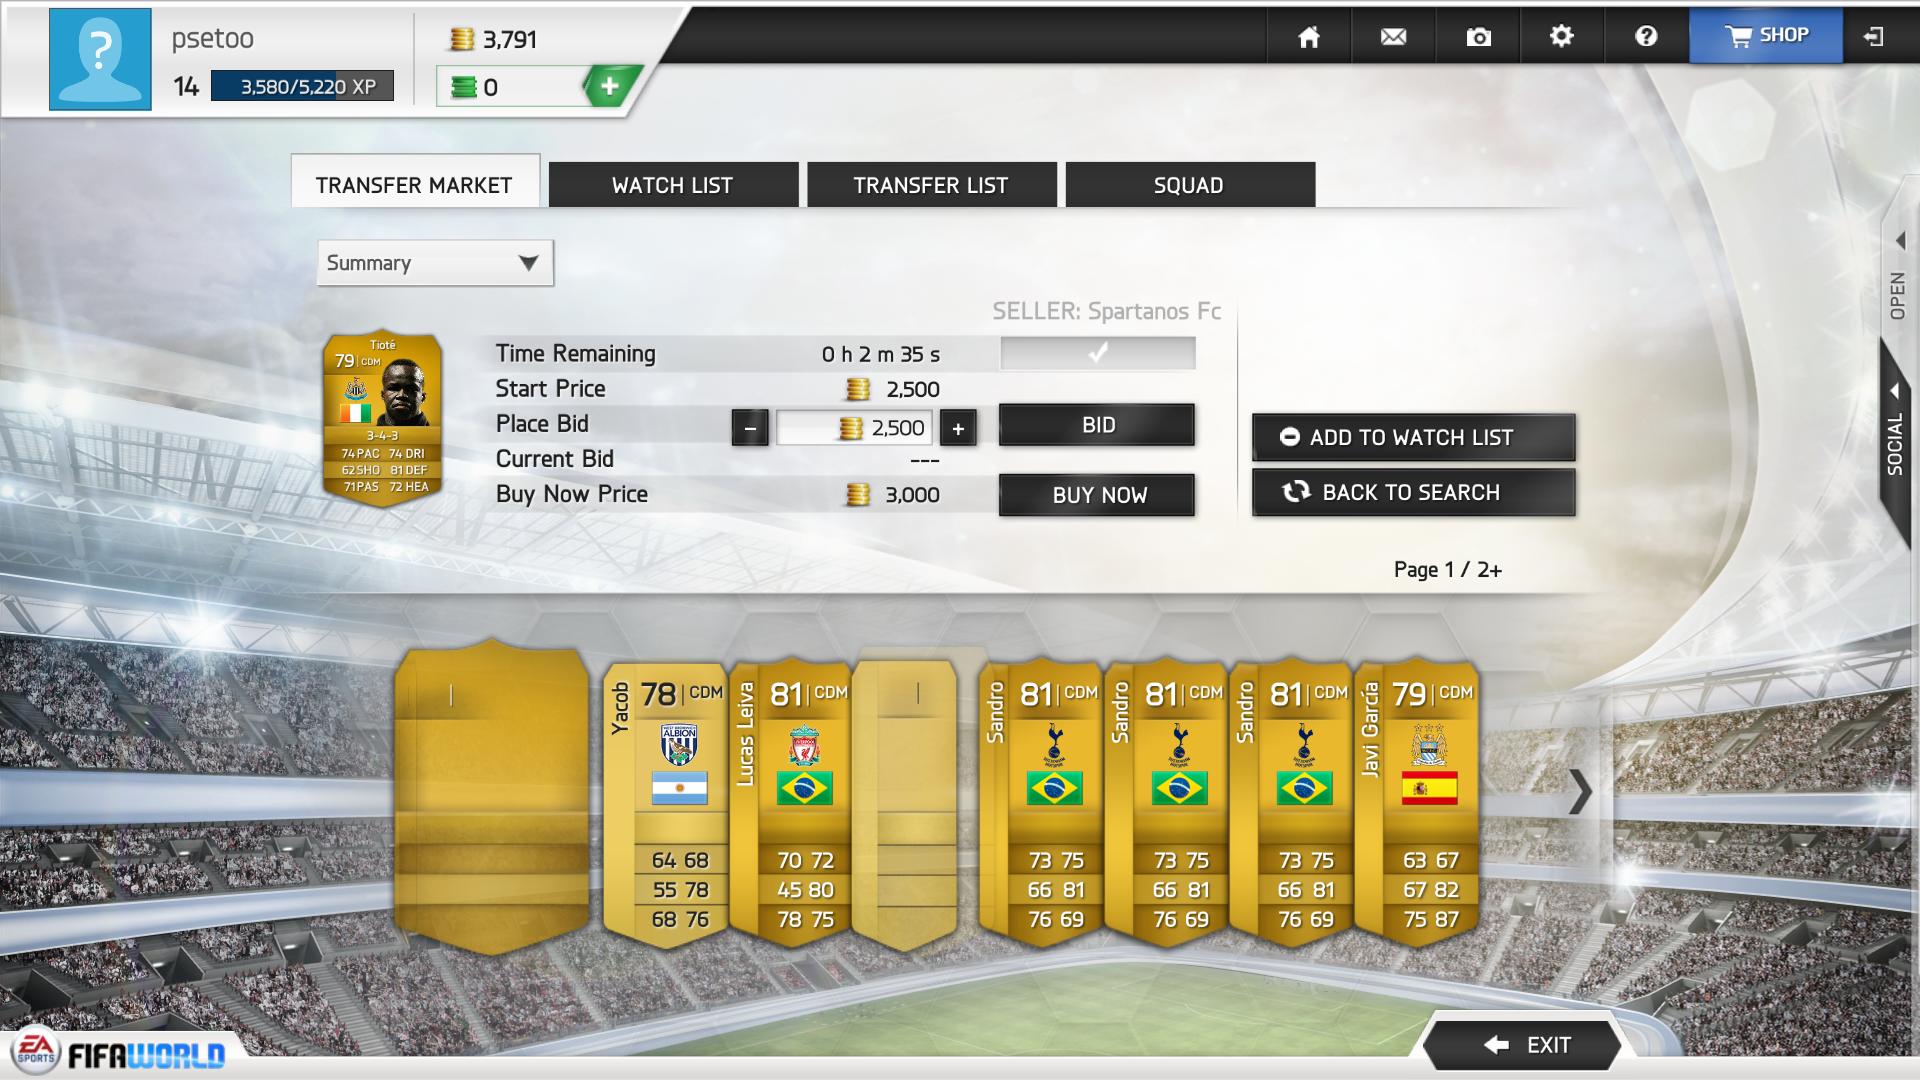
Task: Click ADD TO WATCH LIST button
Action: (x=1413, y=437)
